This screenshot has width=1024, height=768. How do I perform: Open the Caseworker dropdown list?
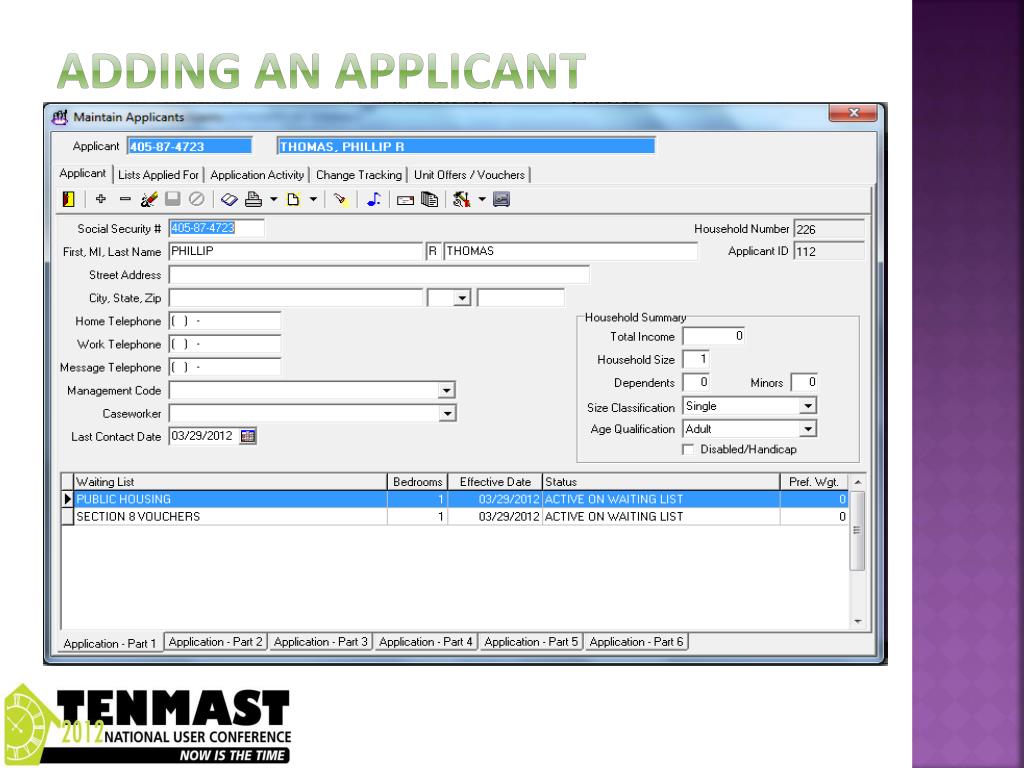click(447, 413)
